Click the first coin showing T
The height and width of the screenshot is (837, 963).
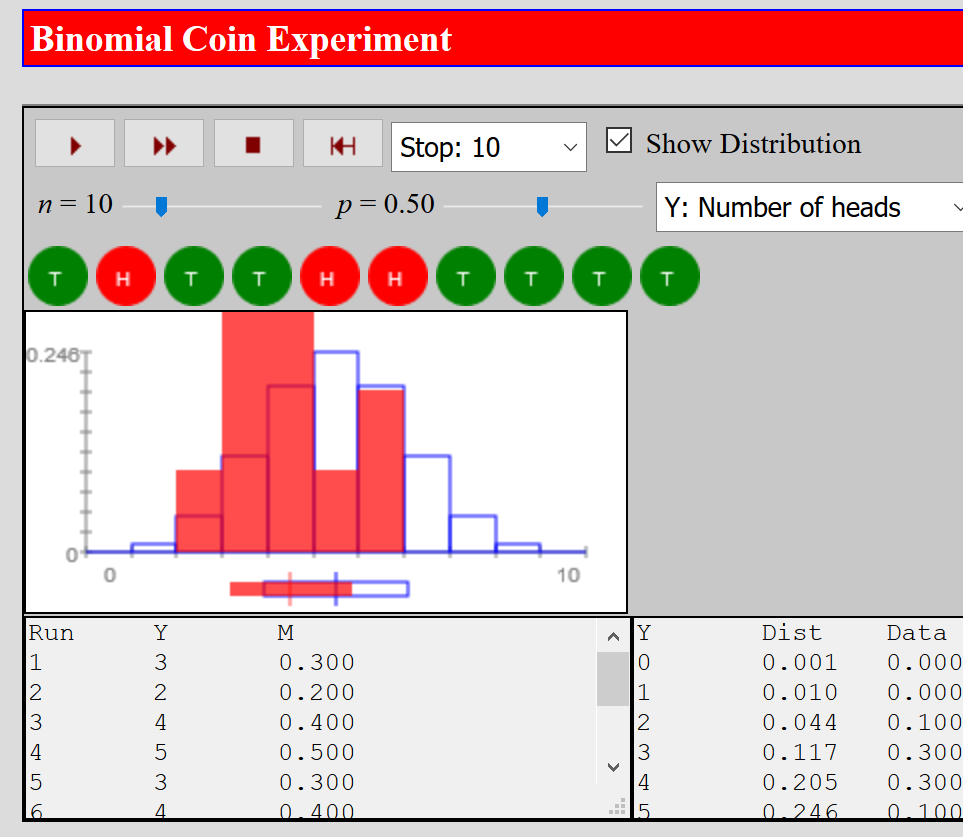point(58,276)
